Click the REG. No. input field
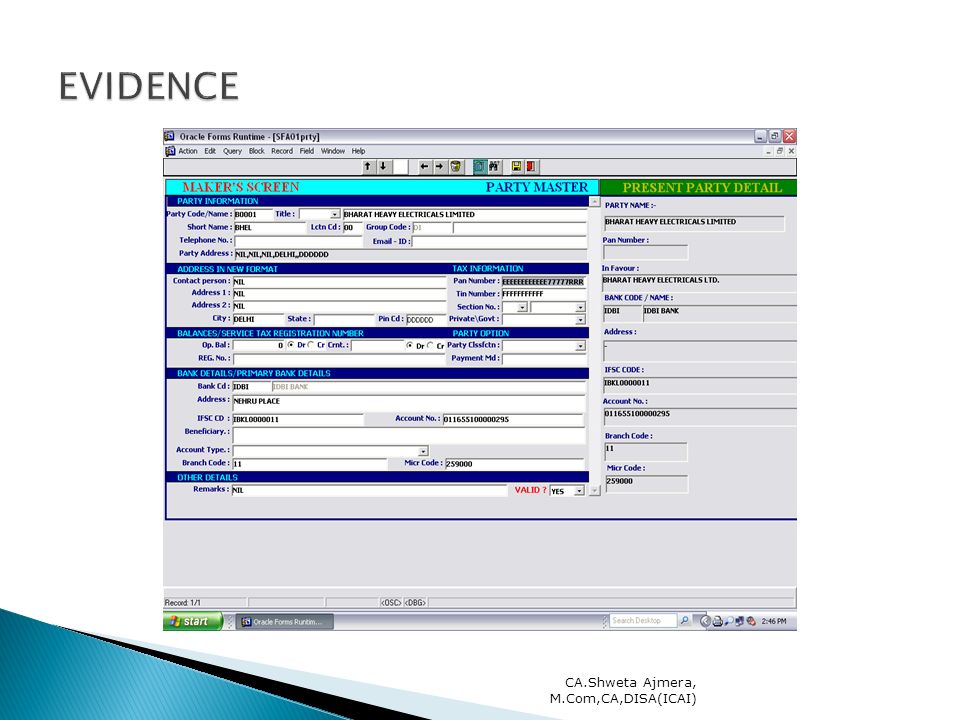Image resolution: width=960 pixels, height=720 pixels. (x=338, y=359)
